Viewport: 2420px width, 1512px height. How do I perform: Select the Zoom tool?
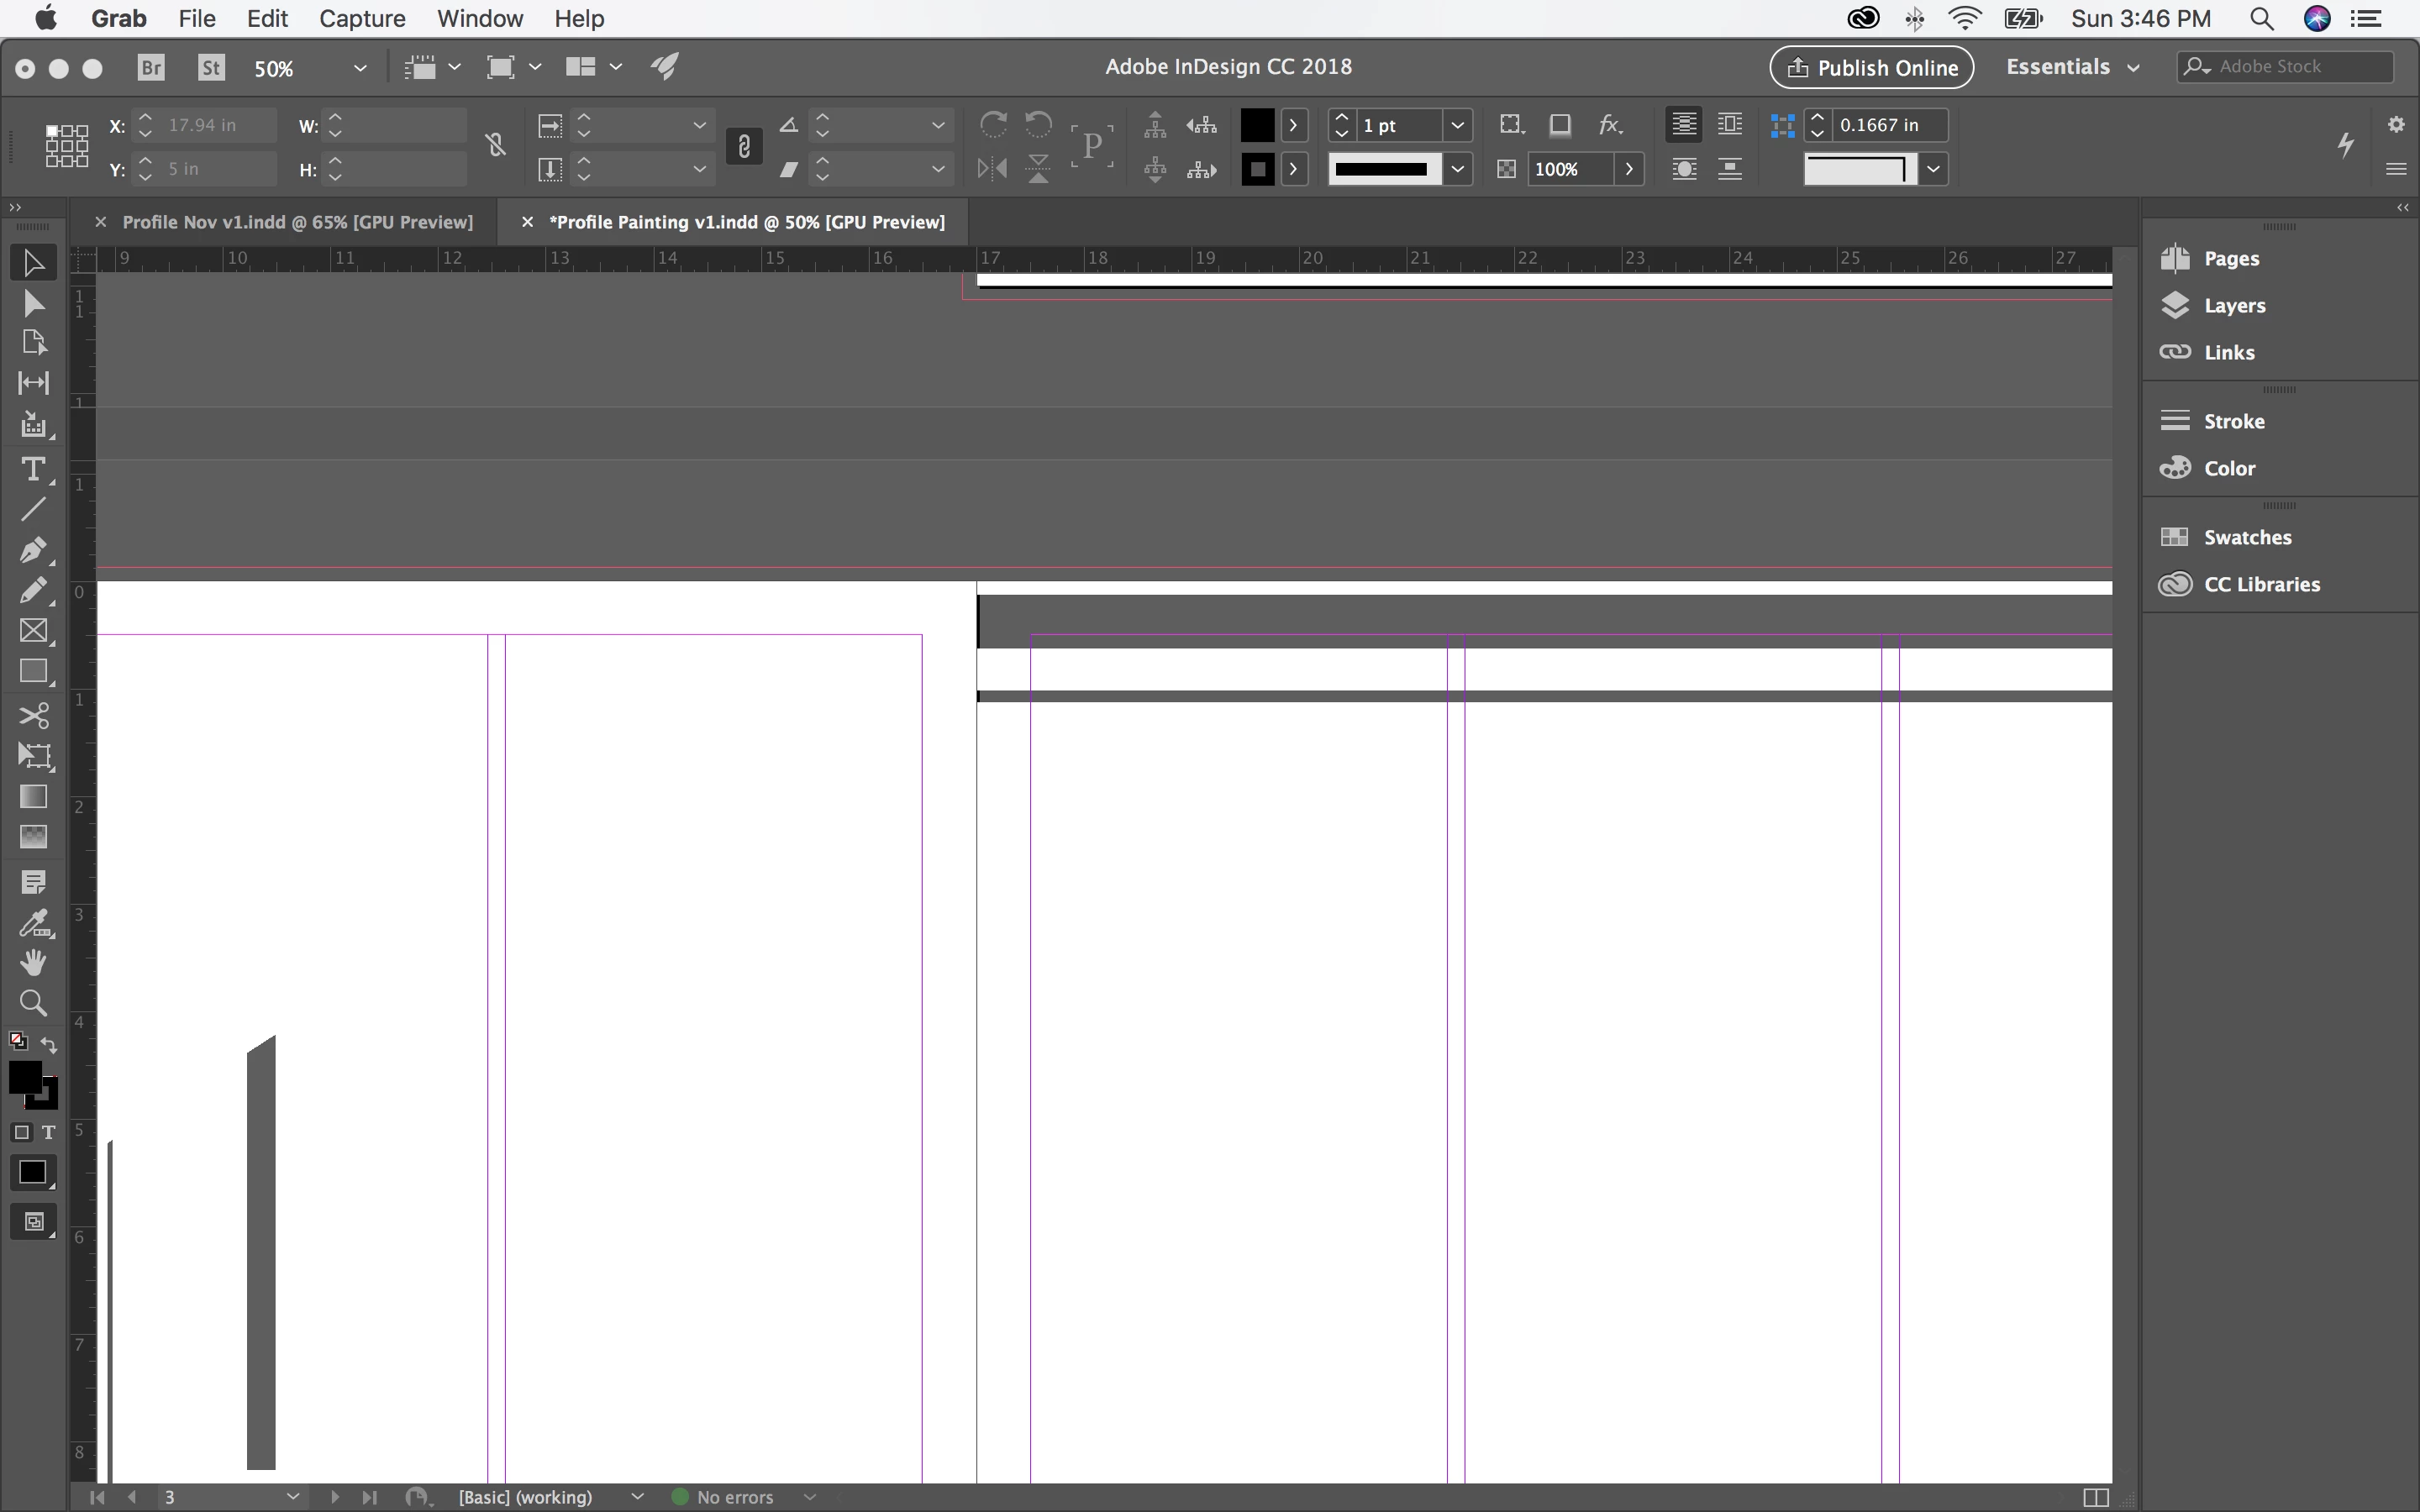coord(33,1003)
